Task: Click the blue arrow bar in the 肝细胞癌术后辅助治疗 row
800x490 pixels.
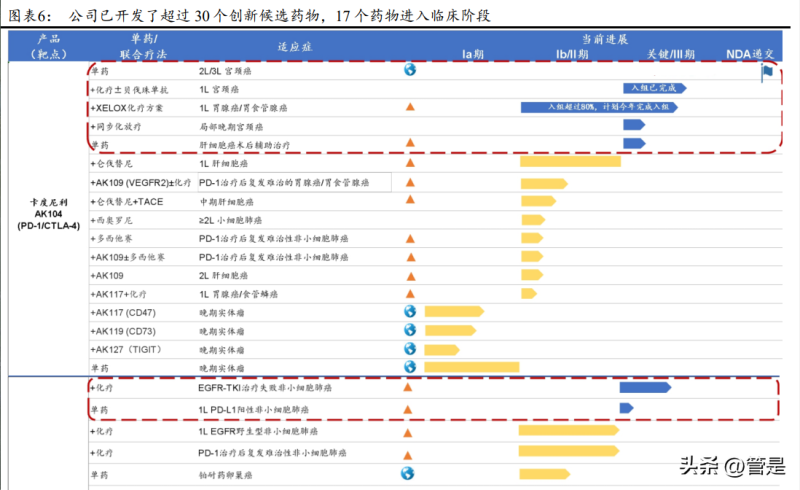Action: 634,143
